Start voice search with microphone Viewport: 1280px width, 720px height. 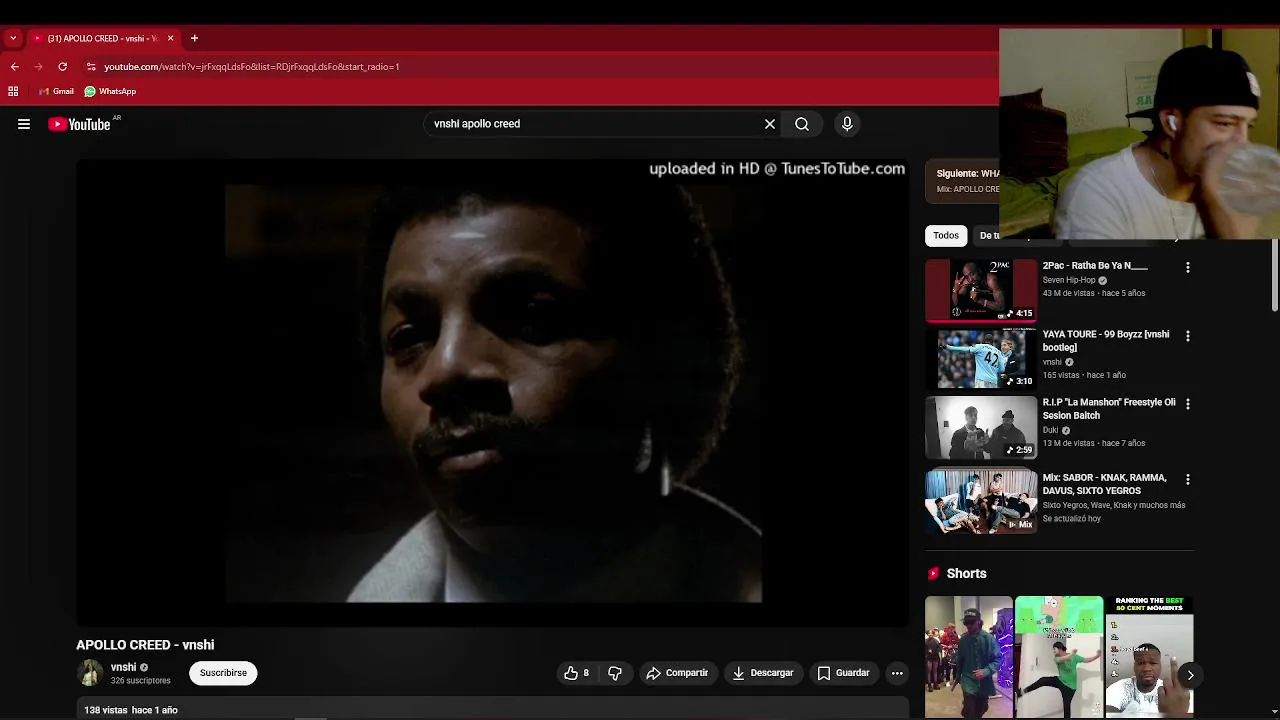[x=847, y=124]
